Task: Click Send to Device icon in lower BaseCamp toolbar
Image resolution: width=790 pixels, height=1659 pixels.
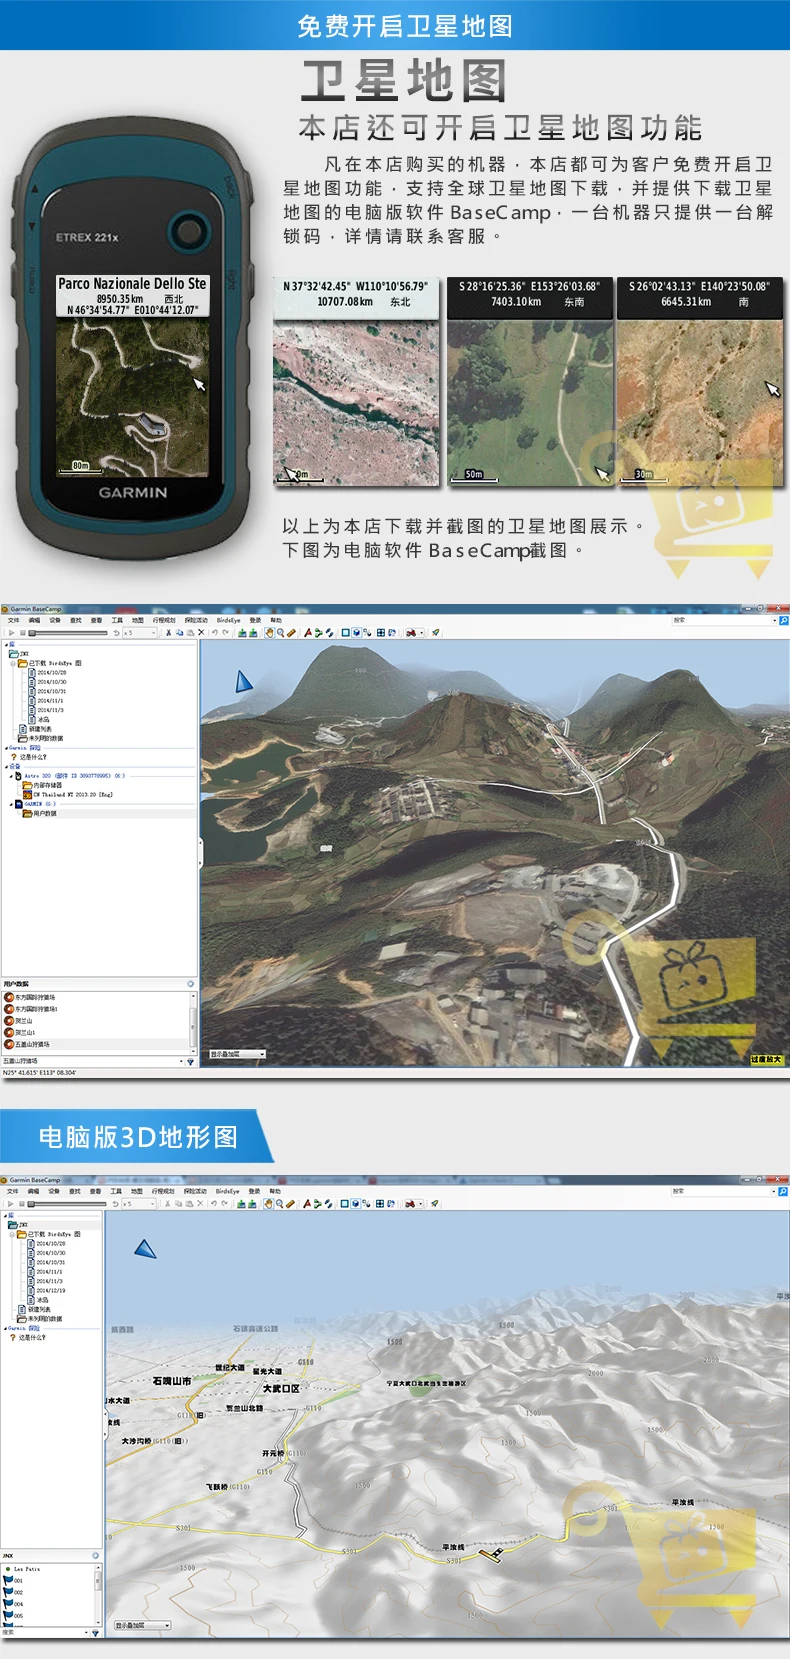Action: [x=242, y=1205]
